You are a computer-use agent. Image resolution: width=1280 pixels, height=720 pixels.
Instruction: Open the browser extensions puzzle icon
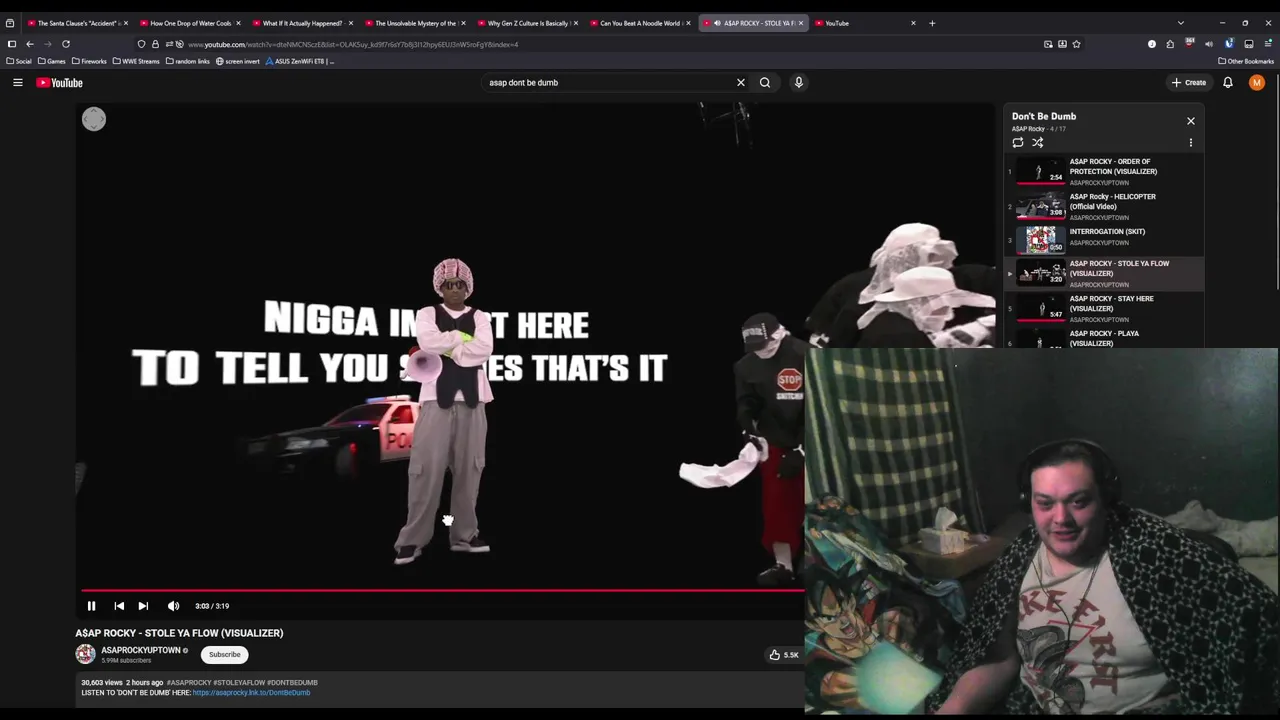(x=1170, y=44)
